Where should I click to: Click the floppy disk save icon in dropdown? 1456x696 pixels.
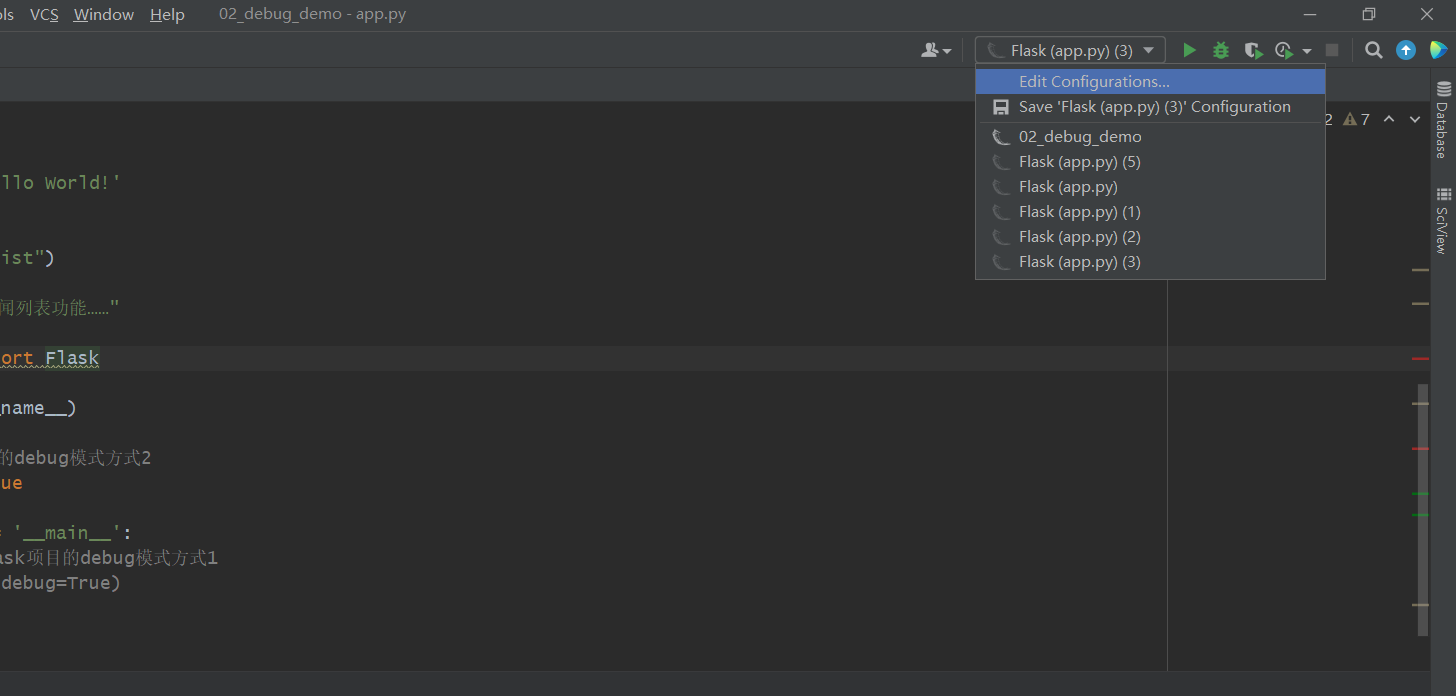pos(1000,107)
